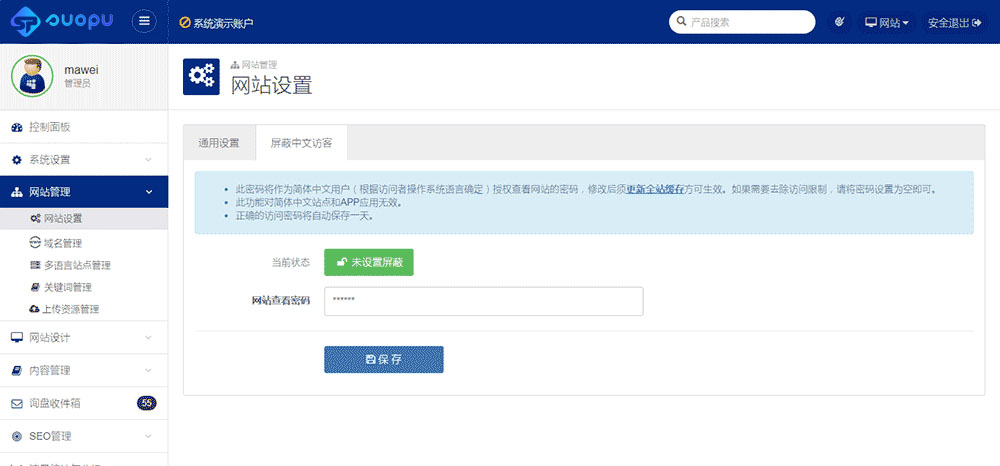Click the mawei user avatar
The image size is (1000, 466).
pos(32,76)
